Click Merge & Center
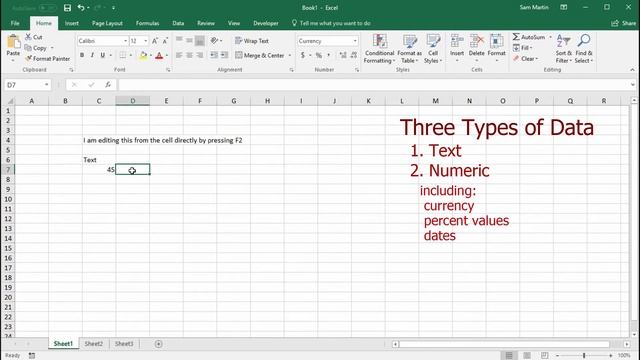640x360 pixels. pyautogui.click(x=260, y=55)
